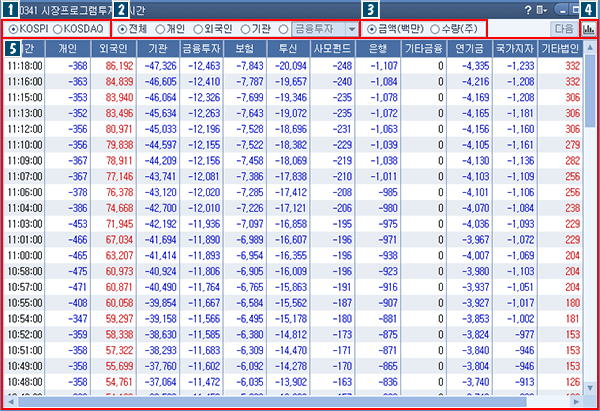Image resolution: width=600 pixels, height=411 pixels.
Task: Minimize the 0341 window
Action: pyautogui.click(x=562, y=10)
